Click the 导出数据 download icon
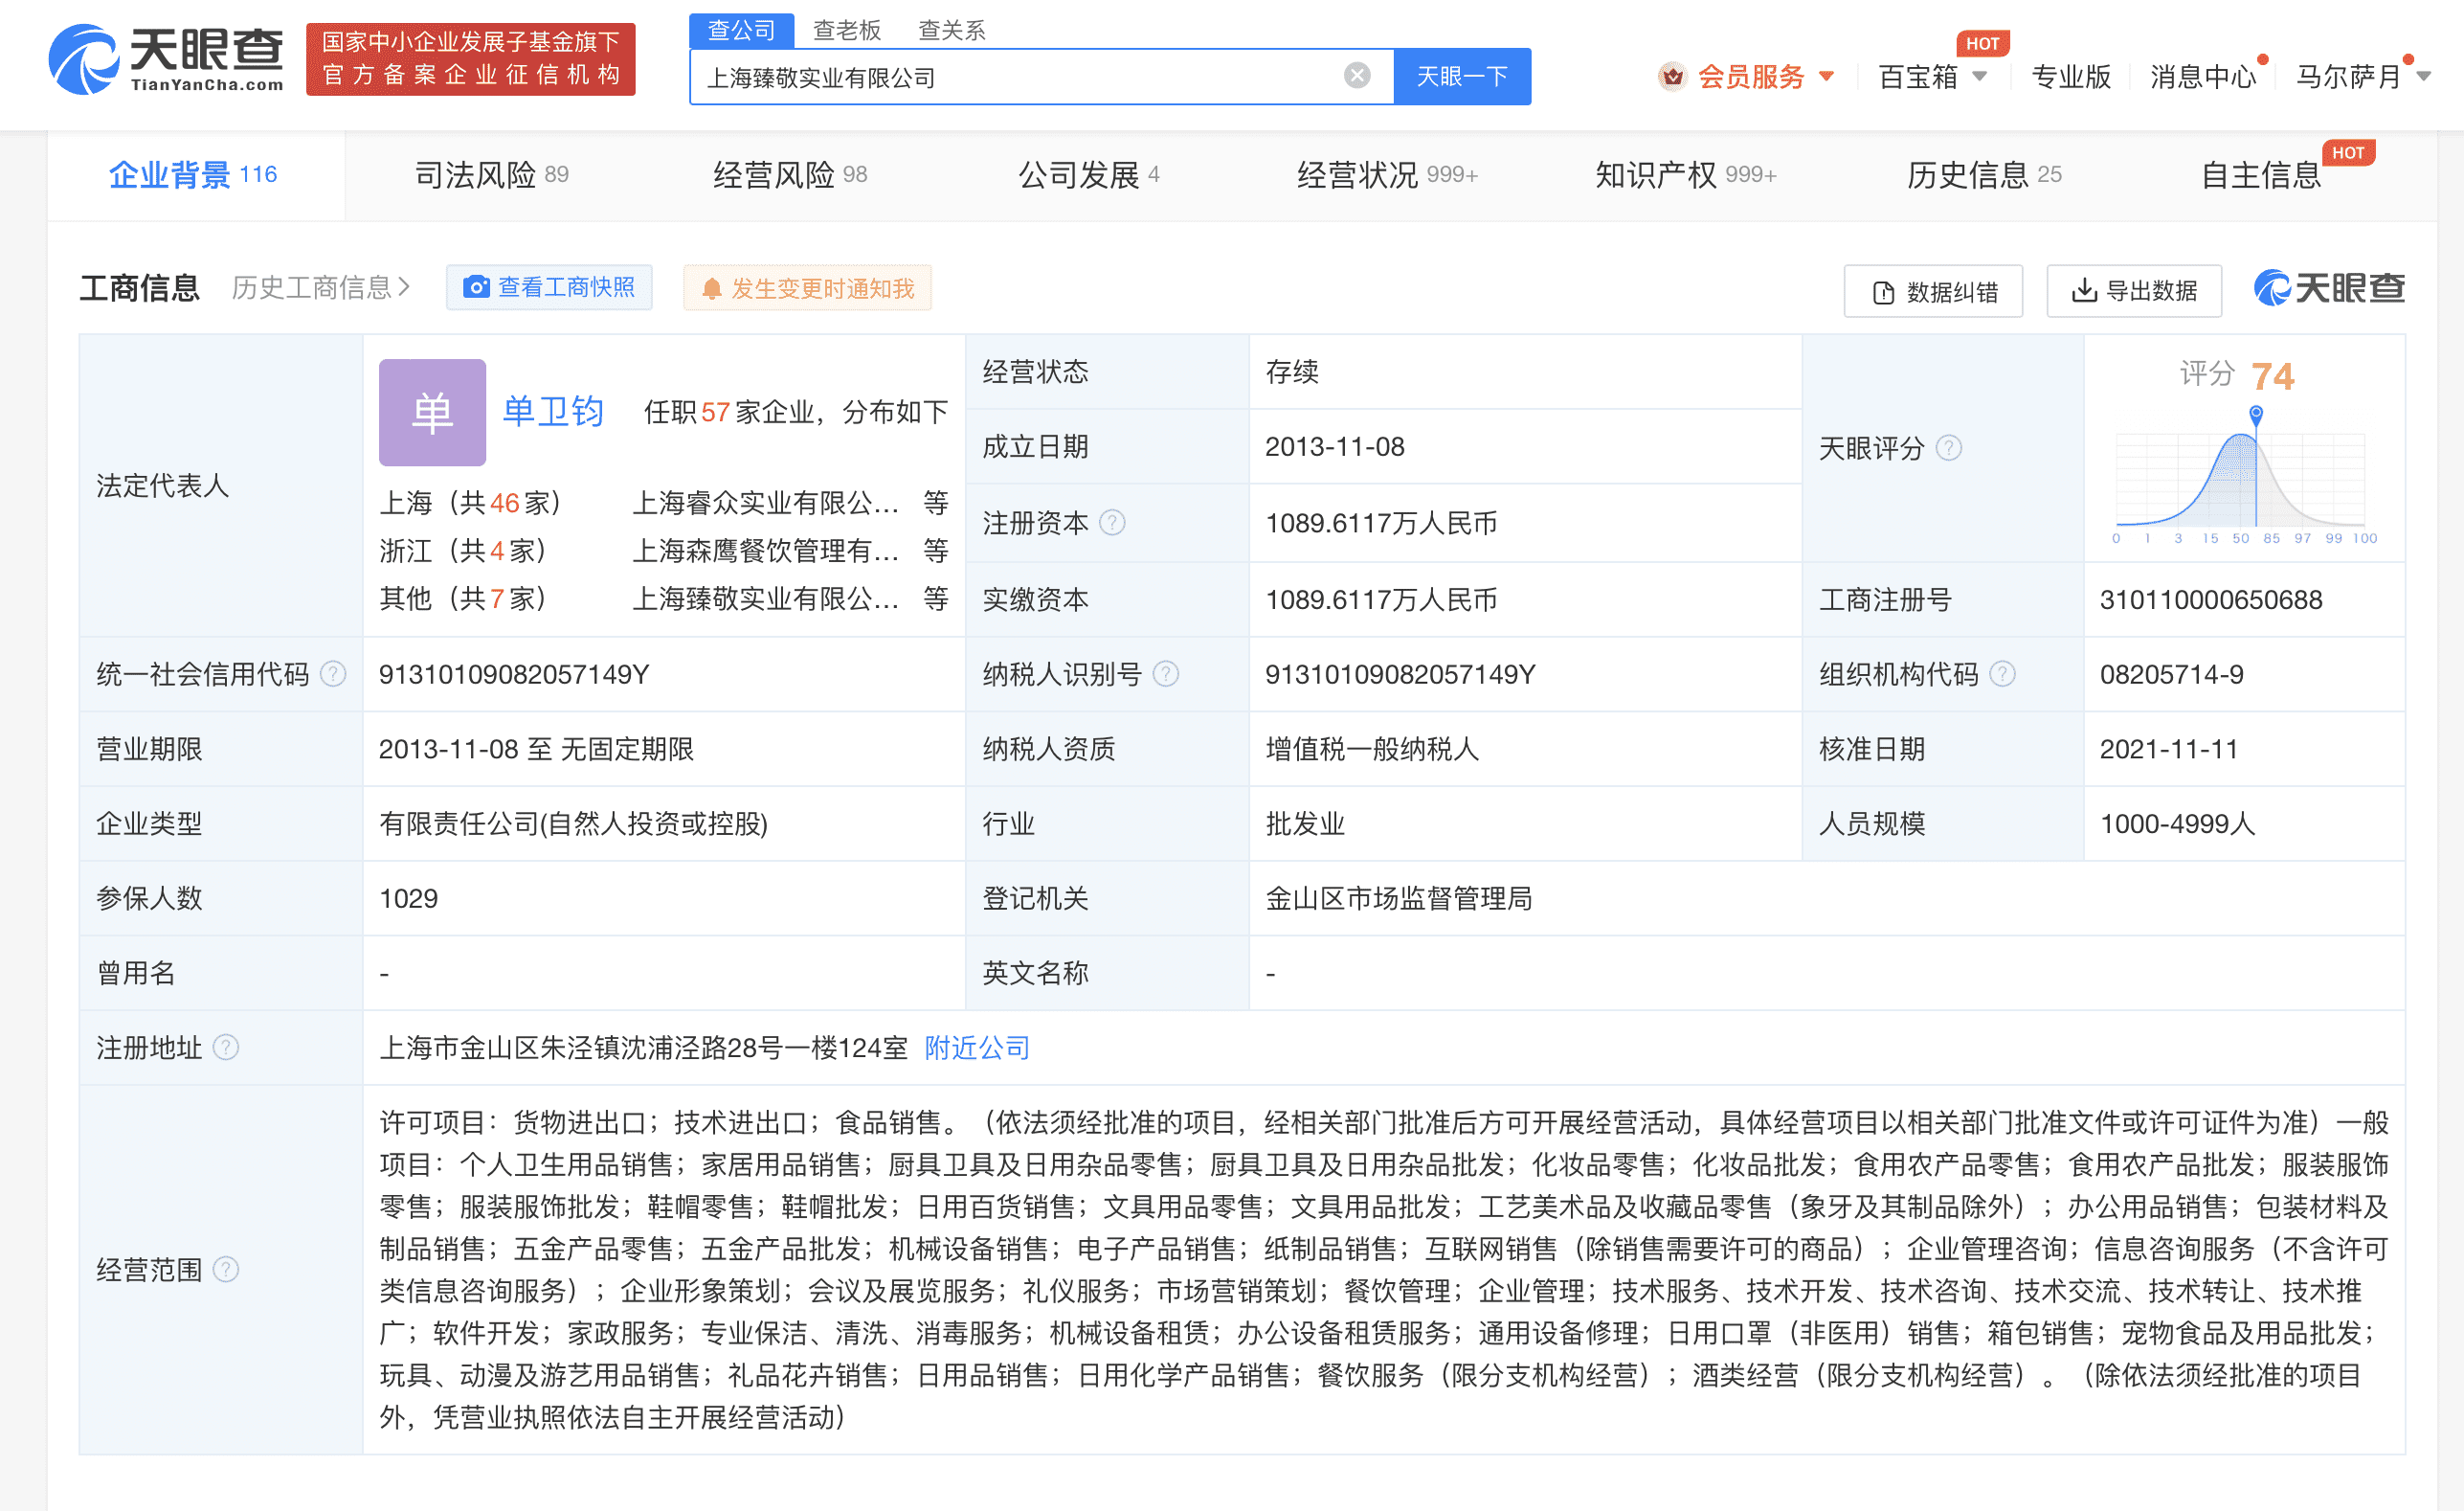2464x1511 pixels. tap(2086, 291)
